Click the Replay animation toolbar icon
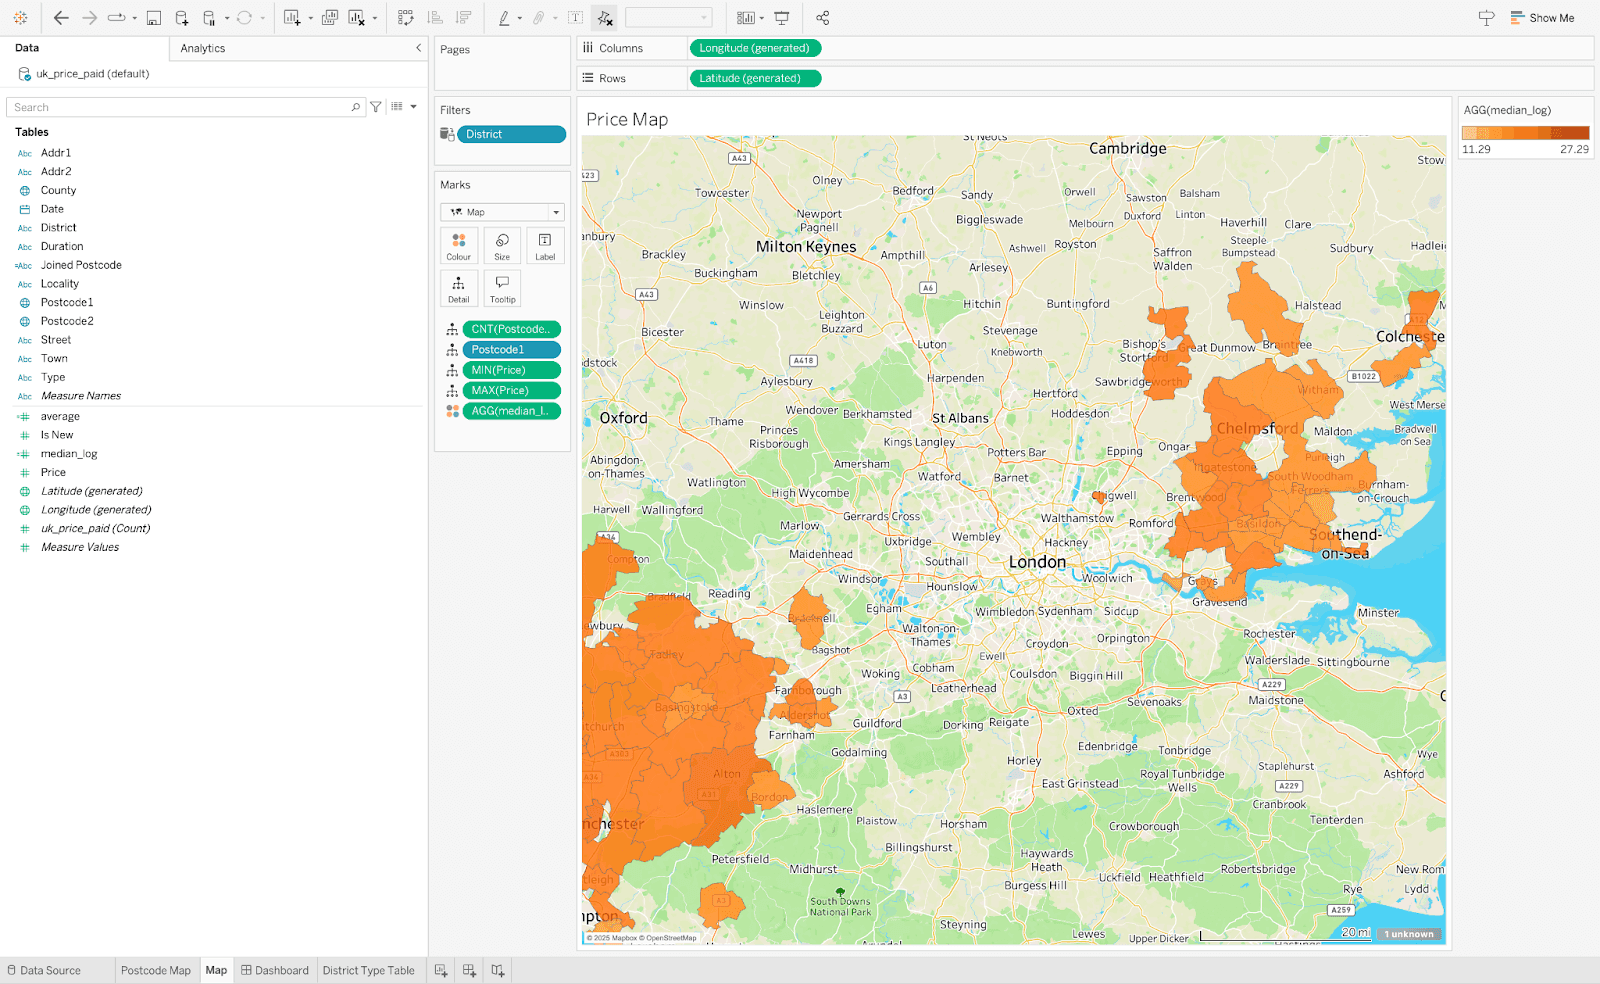 coord(116,18)
